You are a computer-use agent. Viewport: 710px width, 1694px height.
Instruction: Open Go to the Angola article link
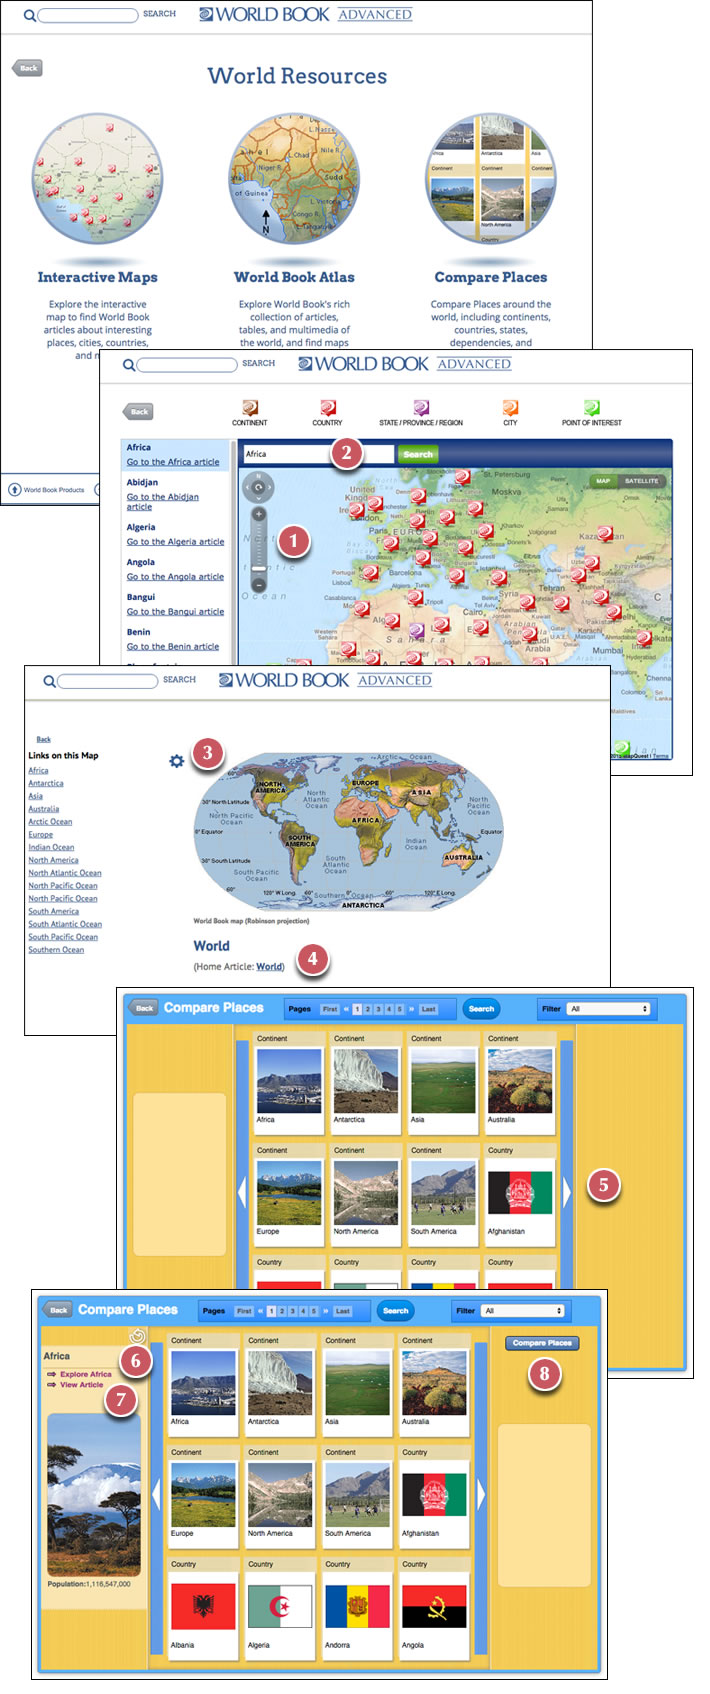[175, 577]
